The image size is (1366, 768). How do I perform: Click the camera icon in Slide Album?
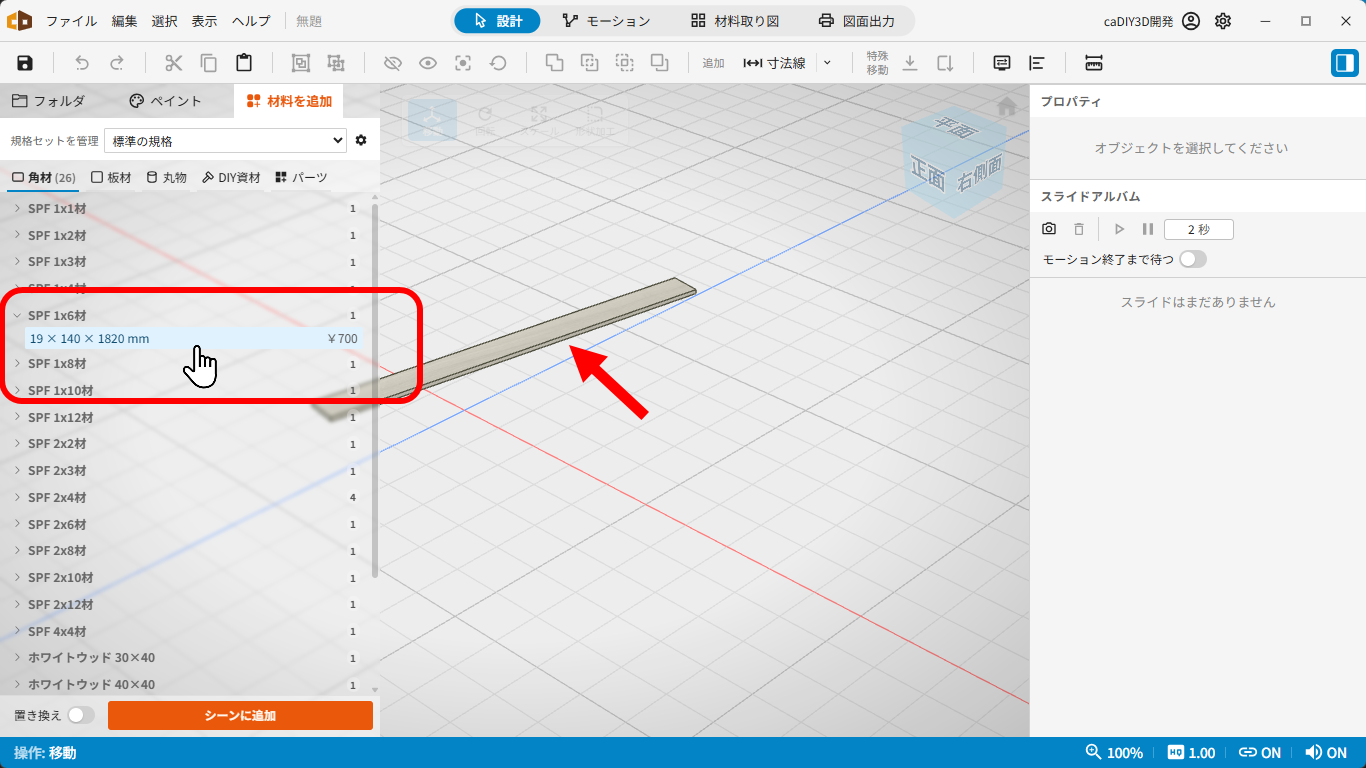[x=1049, y=229]
